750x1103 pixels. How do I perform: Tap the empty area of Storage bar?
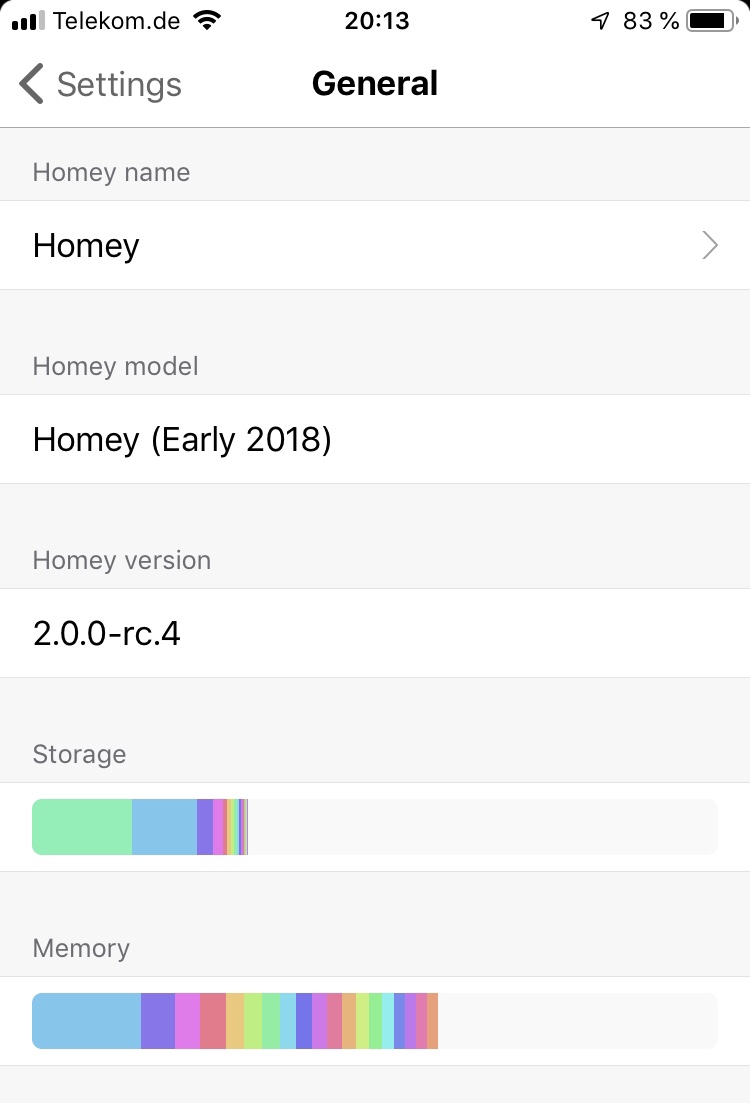coord(480,827)
